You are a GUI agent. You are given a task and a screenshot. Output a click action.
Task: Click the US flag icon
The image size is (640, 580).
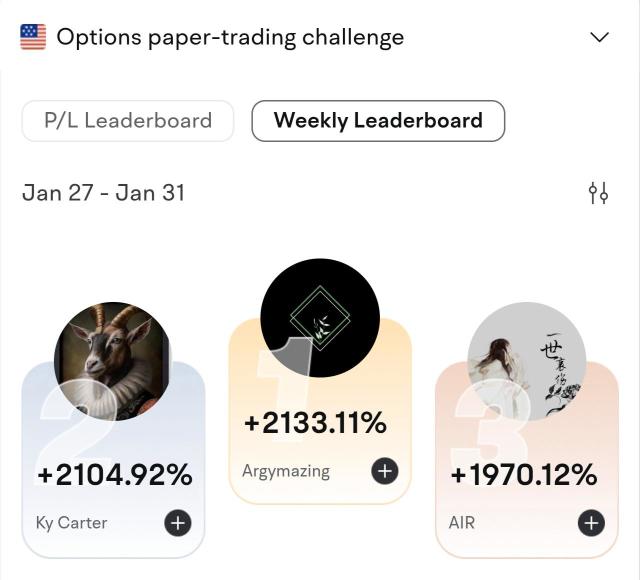pos(33,37)
